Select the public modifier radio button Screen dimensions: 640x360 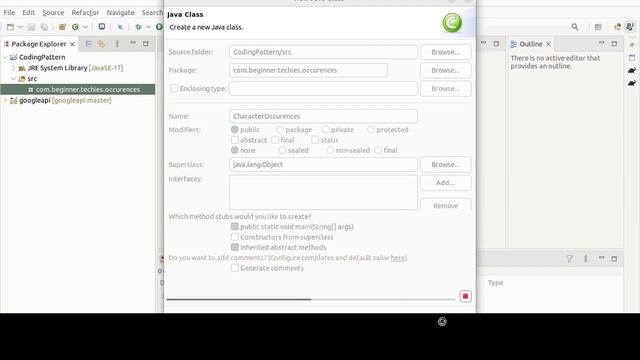pyautogui.click(x=235, y=129)
